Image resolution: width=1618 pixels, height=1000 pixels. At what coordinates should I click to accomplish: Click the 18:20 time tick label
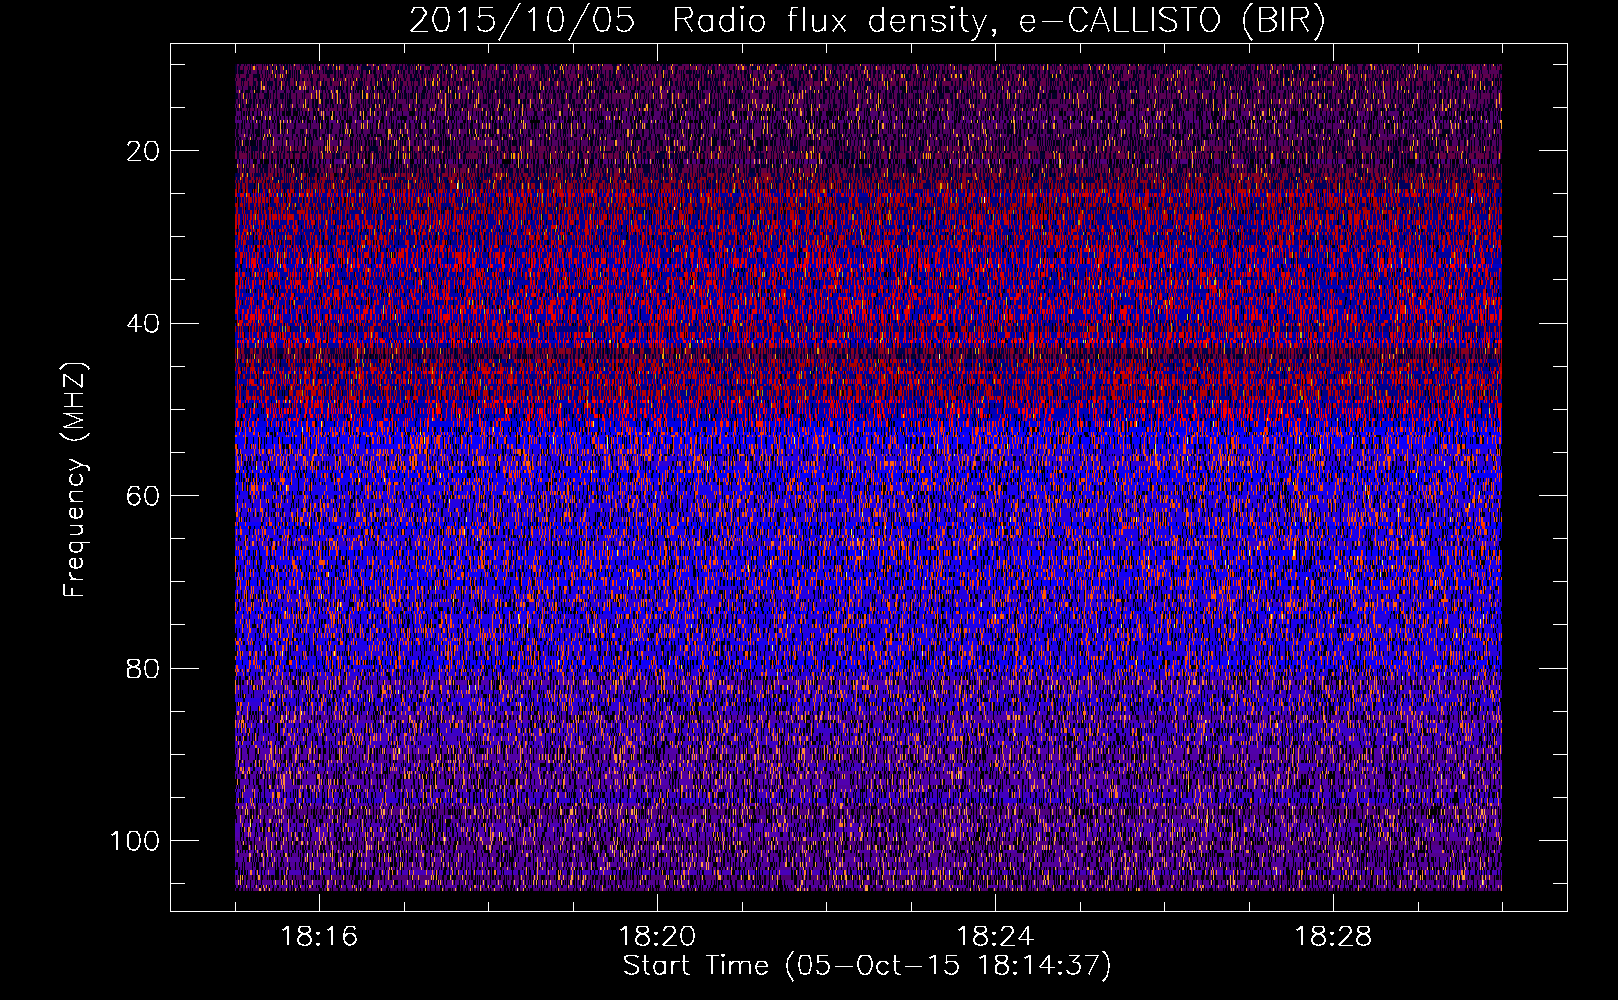[657, 936]
